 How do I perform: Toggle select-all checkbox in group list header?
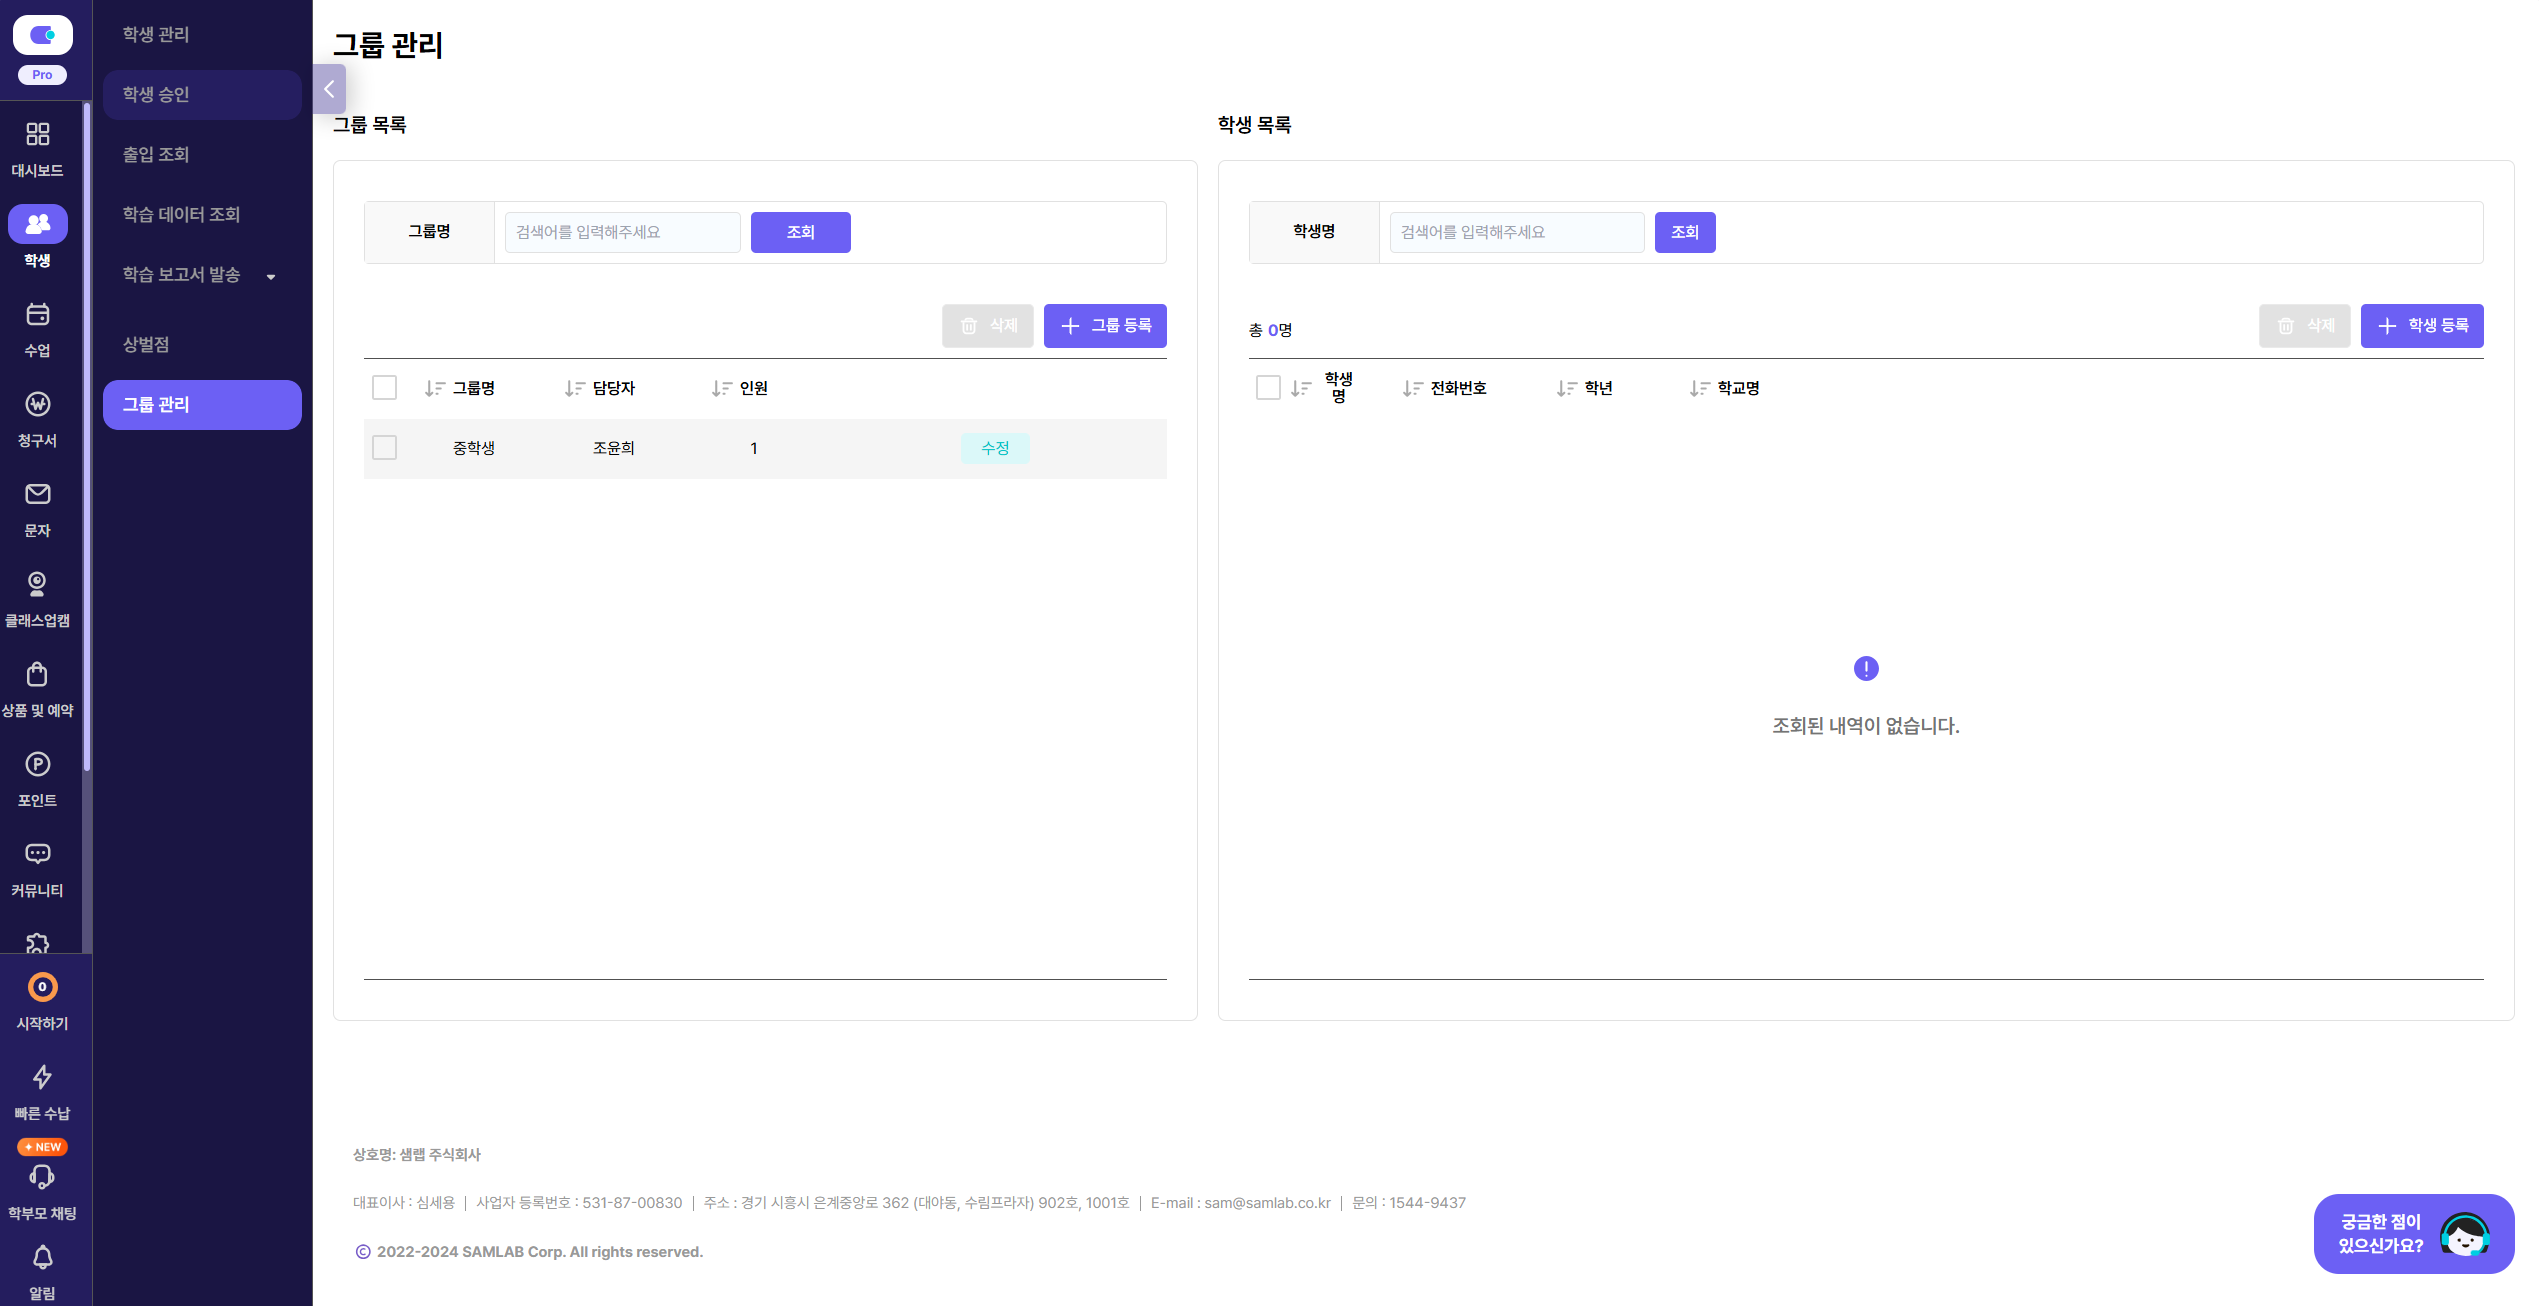384,388
